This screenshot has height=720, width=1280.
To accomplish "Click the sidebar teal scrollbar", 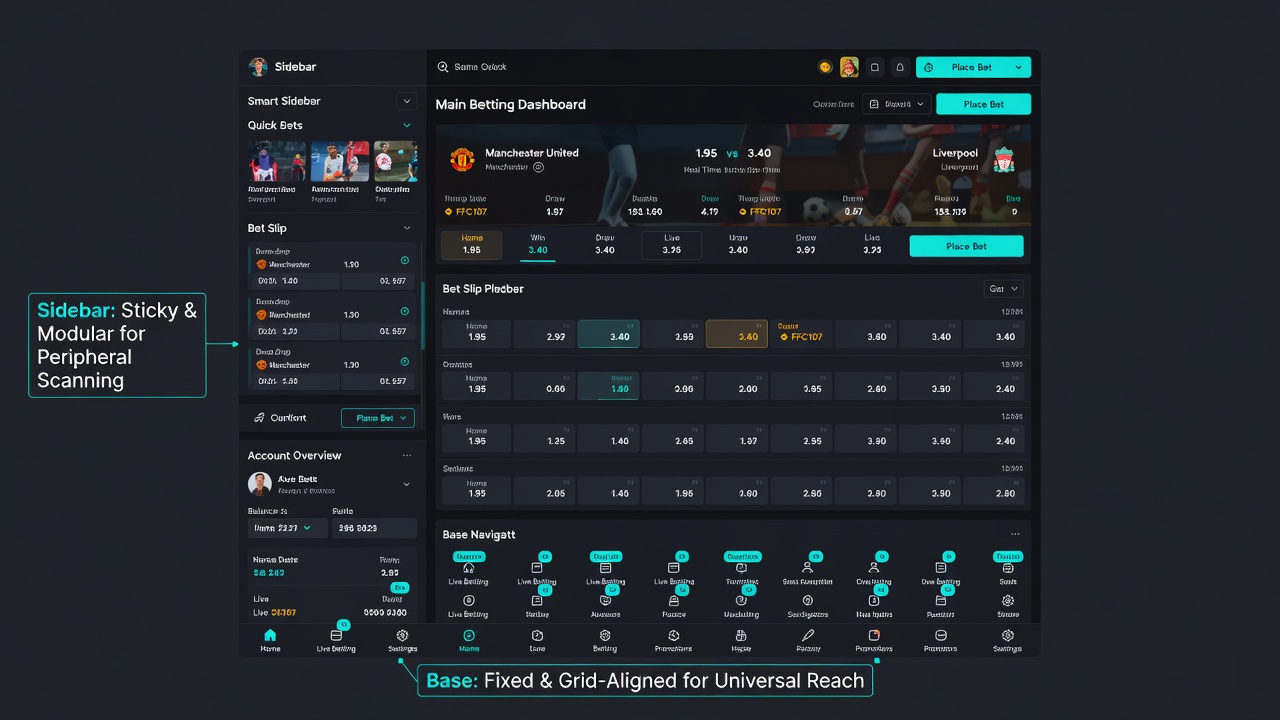I will (423, 315).
